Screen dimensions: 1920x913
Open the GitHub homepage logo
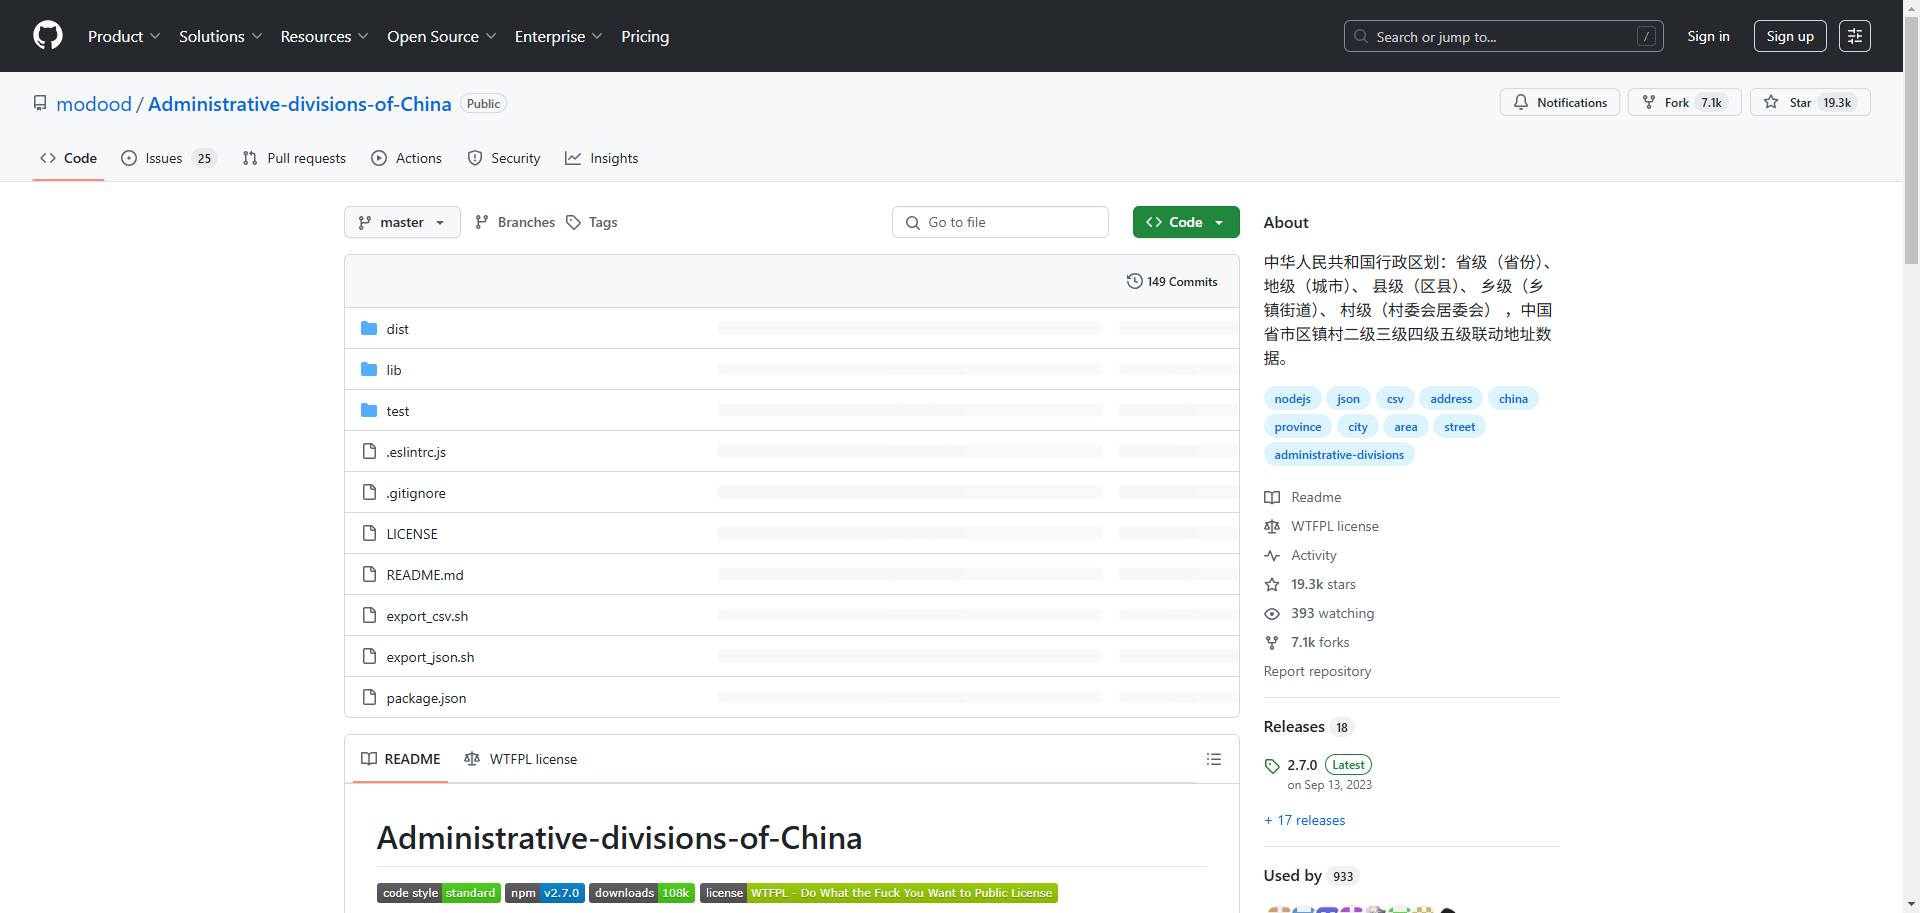(48, 36)
